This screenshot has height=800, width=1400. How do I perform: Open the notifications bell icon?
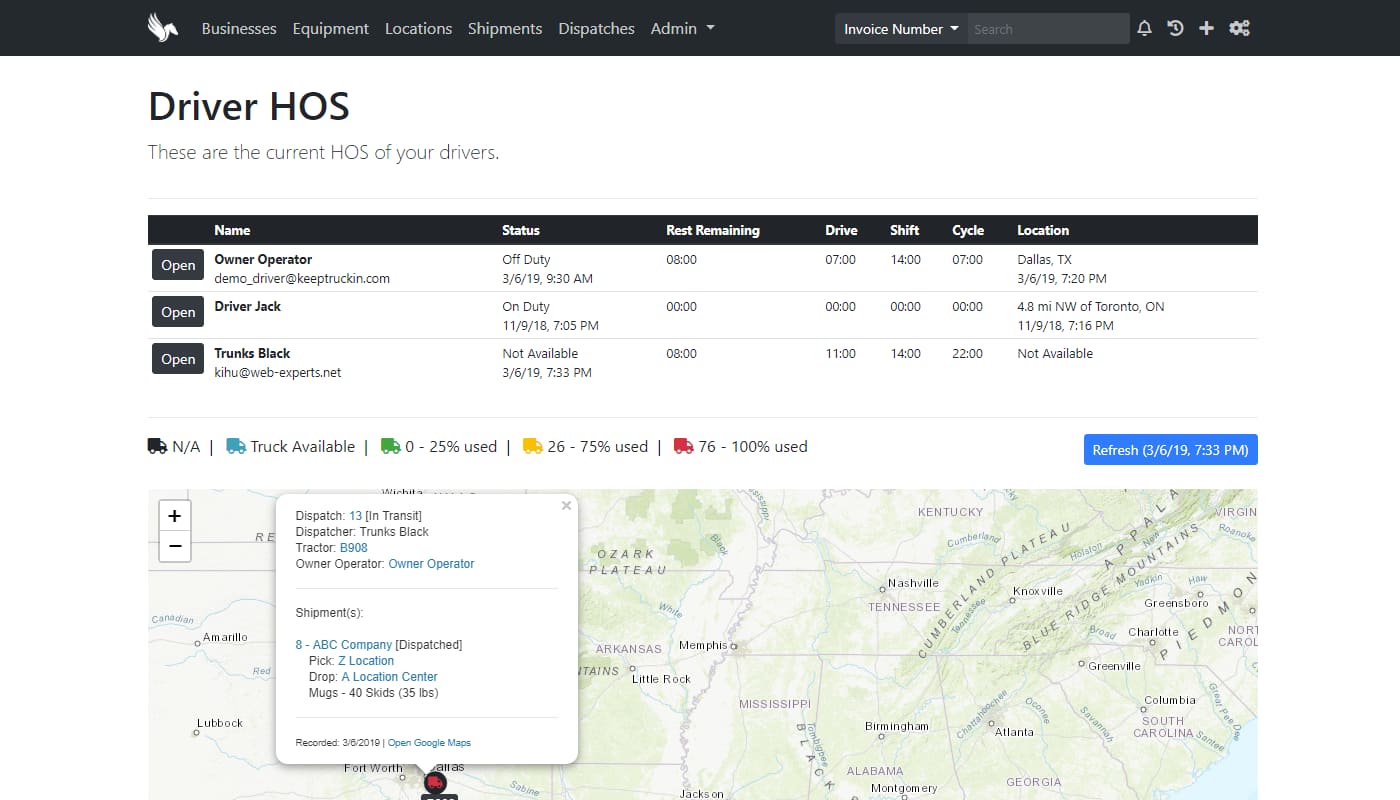click(x=1145, y=29)
